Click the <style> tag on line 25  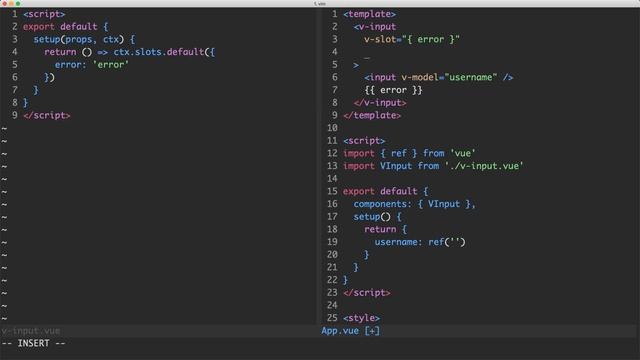pos(361,318)
